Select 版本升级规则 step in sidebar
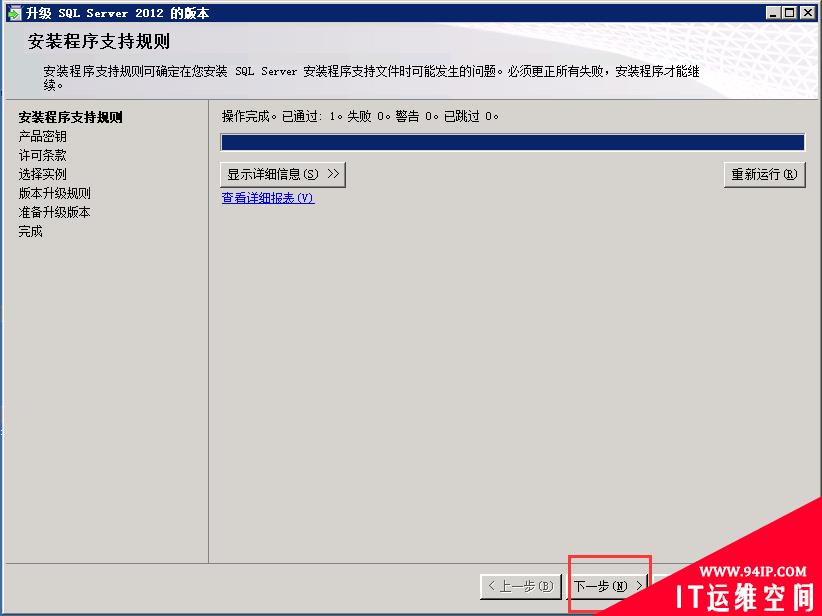Image resolution: width=822 pixels, height=616 pixels. pyautogui.click(x=55, y=193)
